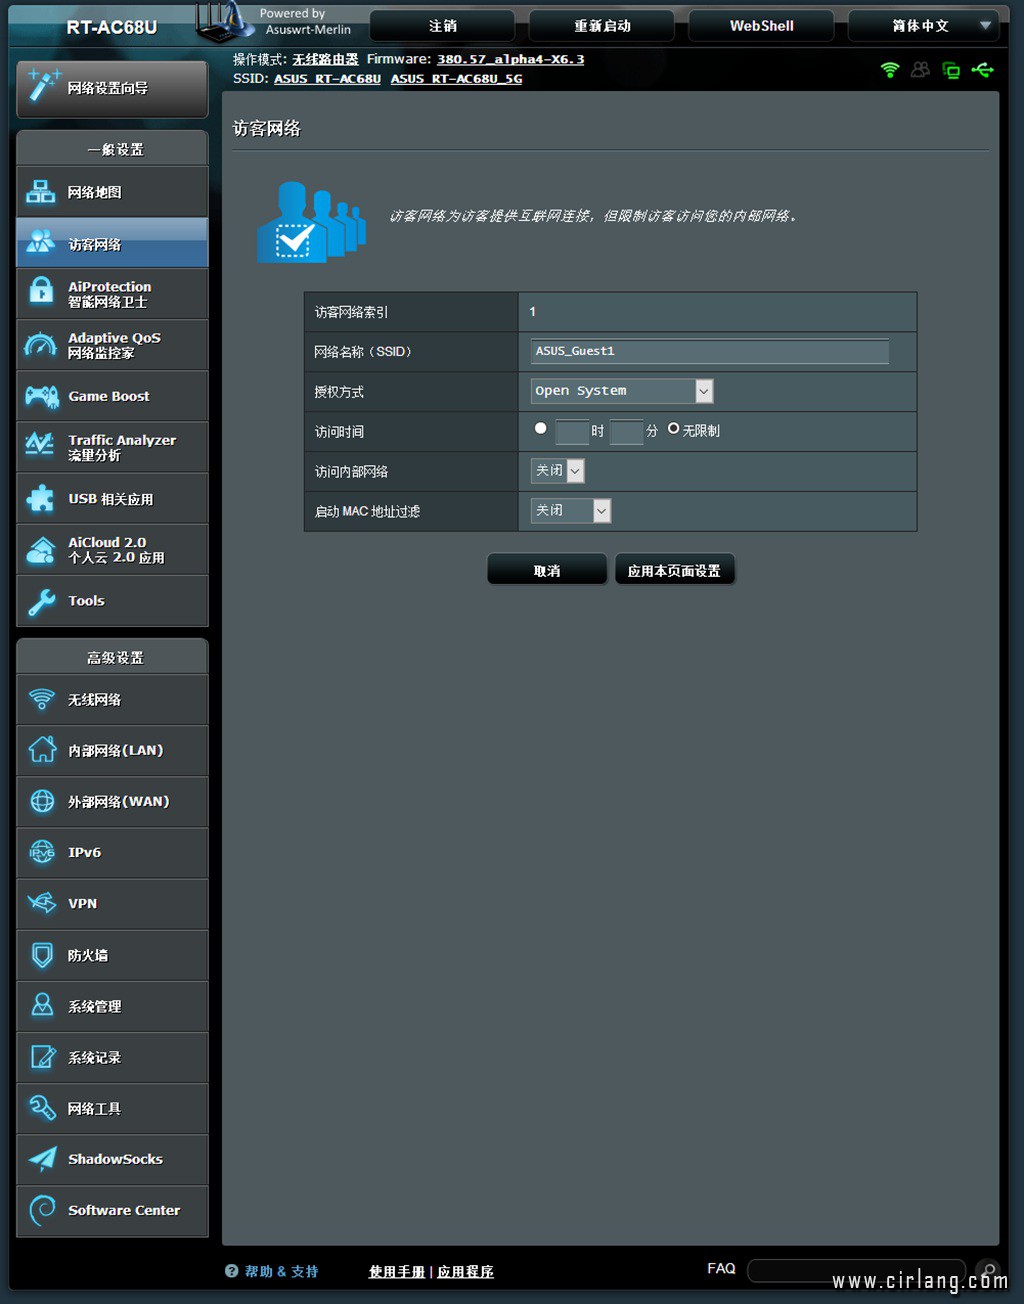Click the reboot tab at top
Viewport: 1024px width, 1304px height.
(602, 26)
